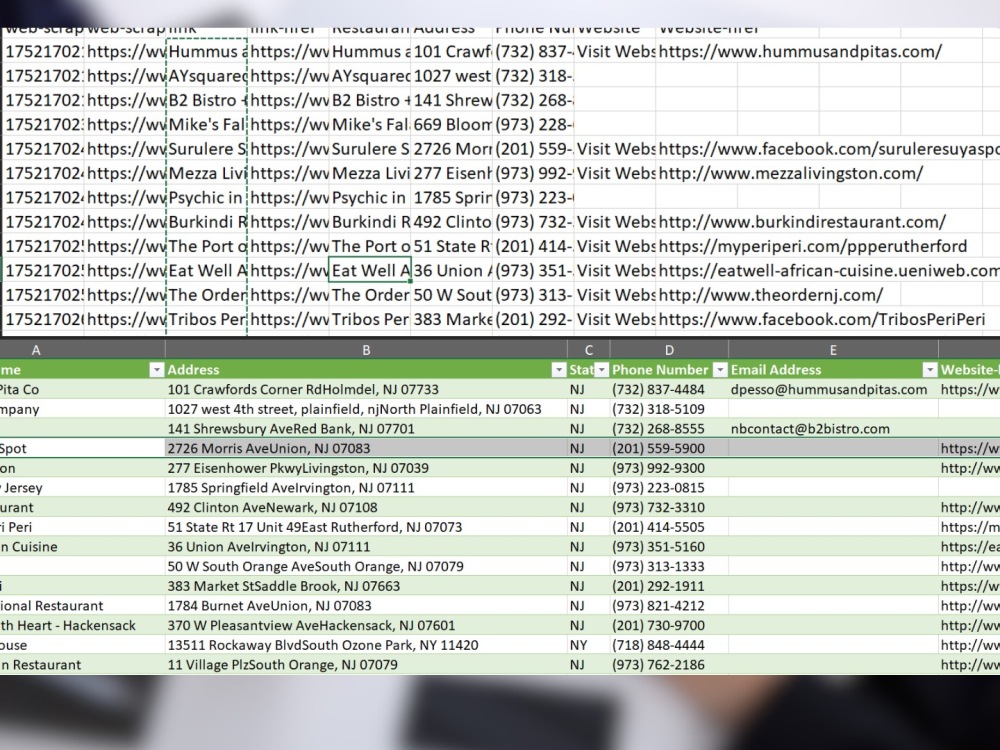Image resolution: width=1000 pixels, height=750 pixels.
Task: Select phone number (973) 992-9300
Action: pos(669,468)
